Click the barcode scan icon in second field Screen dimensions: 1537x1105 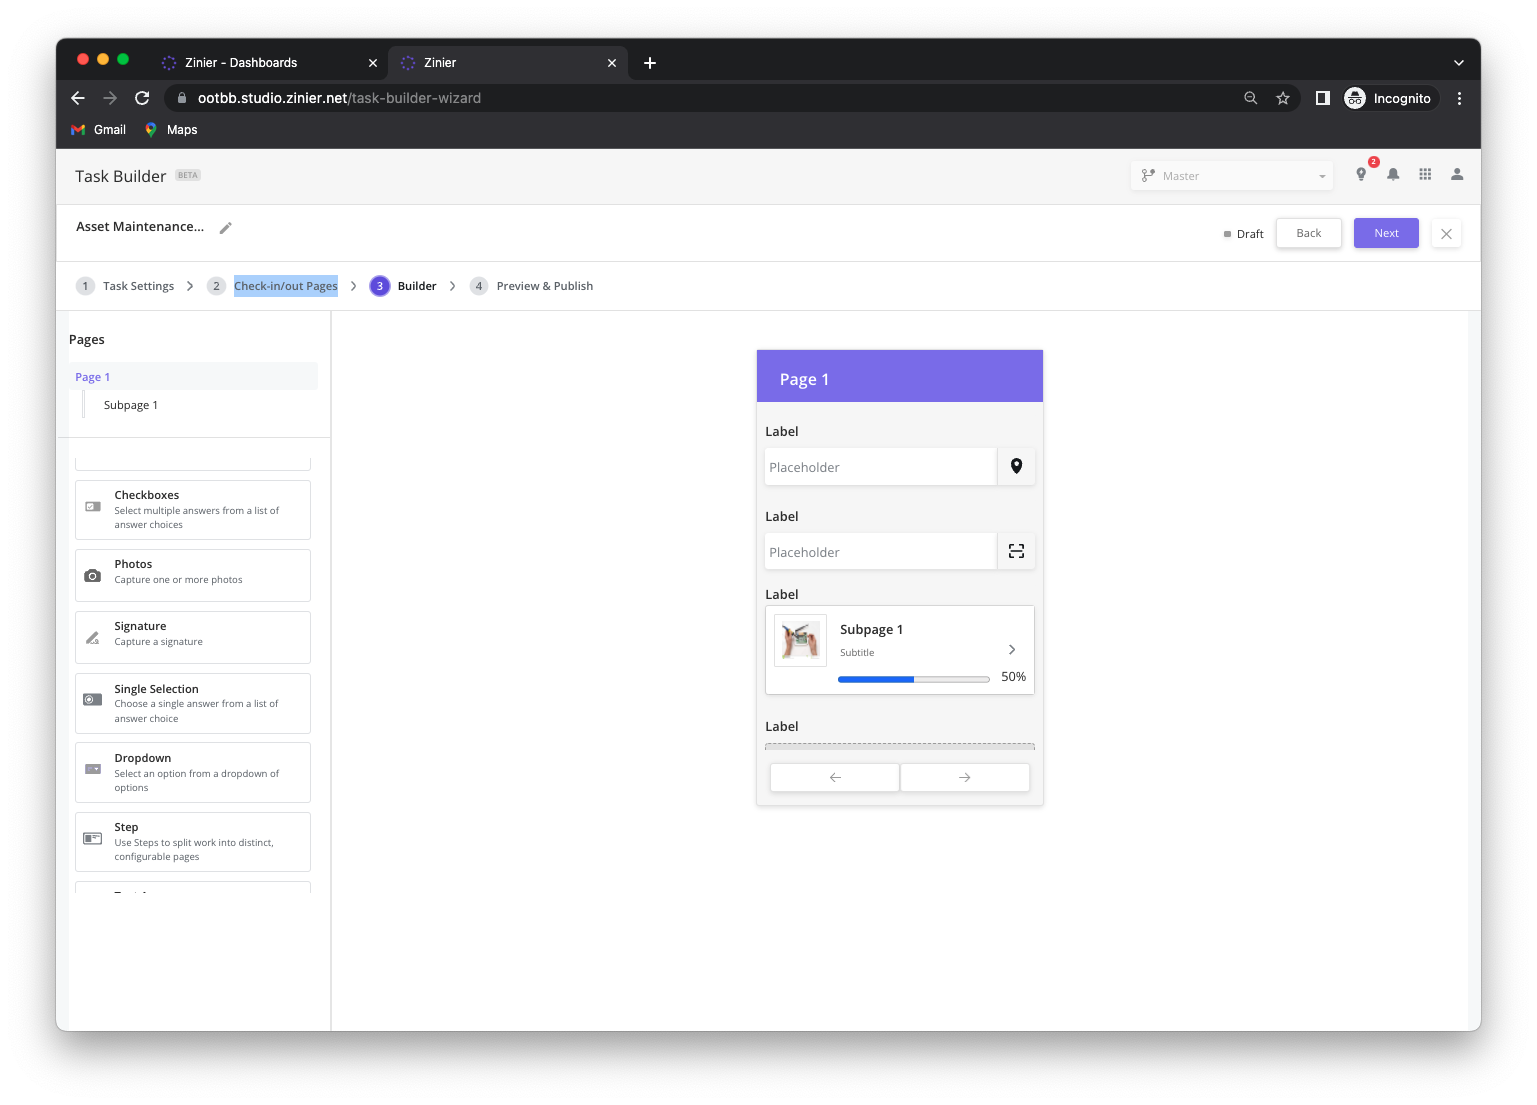tap(1016, 551)
